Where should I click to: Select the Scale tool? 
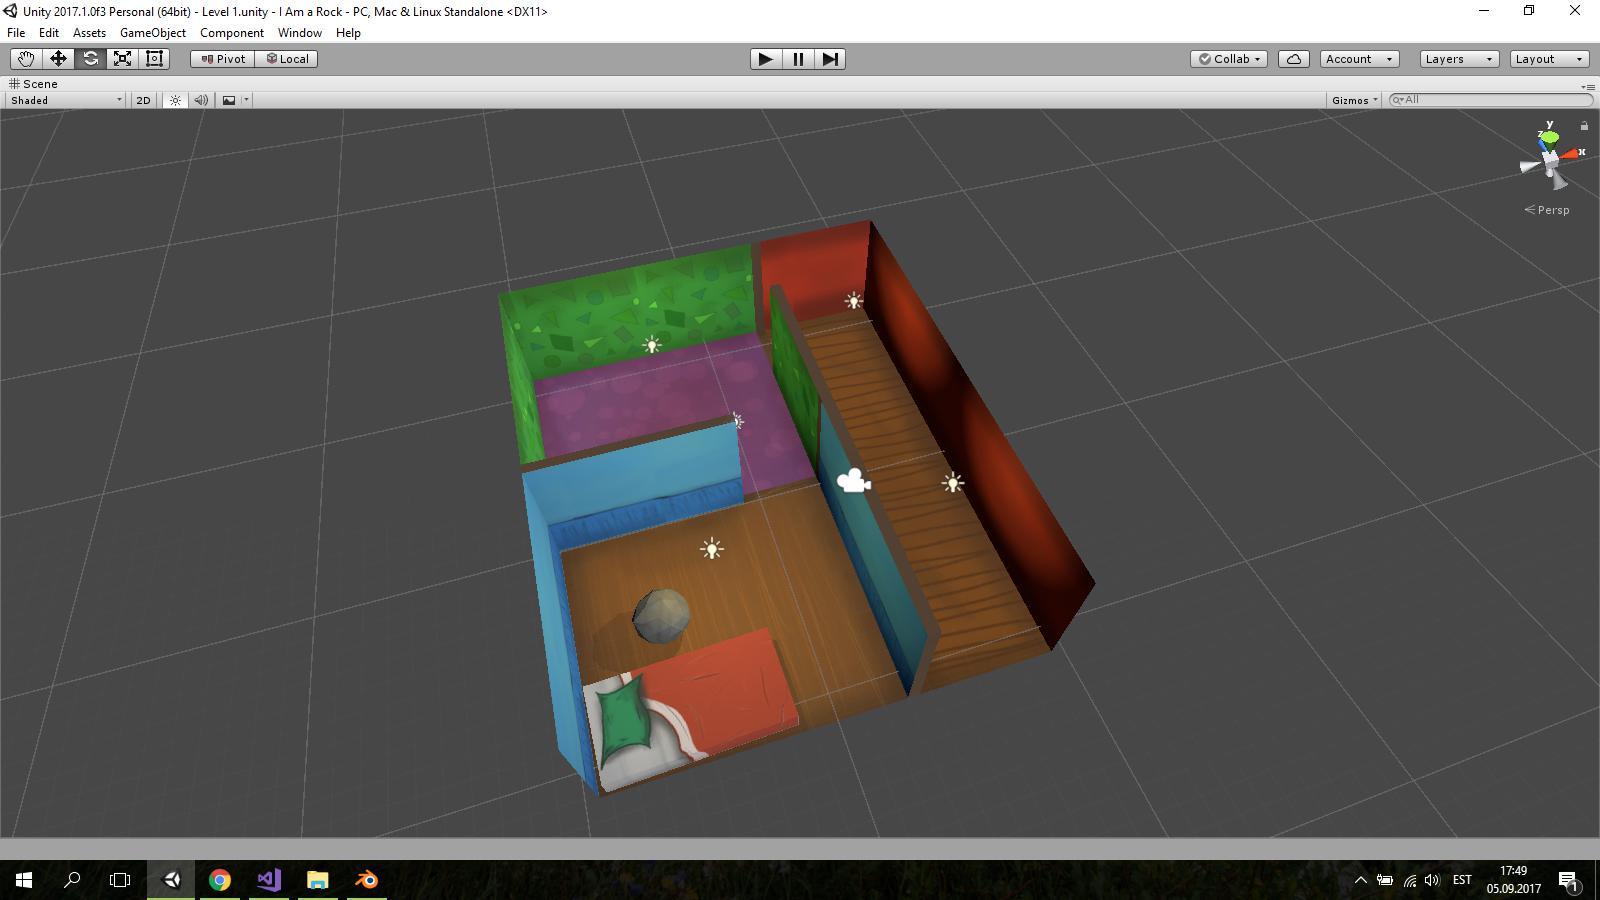click(x=122, y=59)
